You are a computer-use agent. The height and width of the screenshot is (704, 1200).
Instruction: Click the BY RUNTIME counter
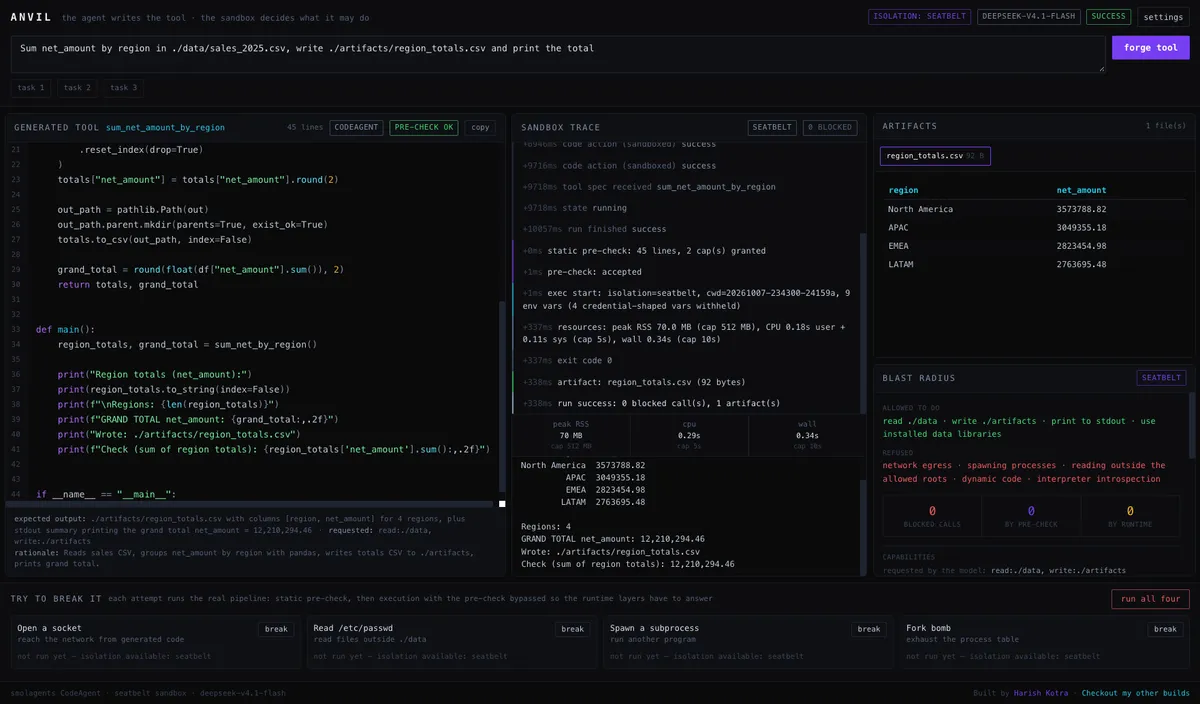[1131, 516]
